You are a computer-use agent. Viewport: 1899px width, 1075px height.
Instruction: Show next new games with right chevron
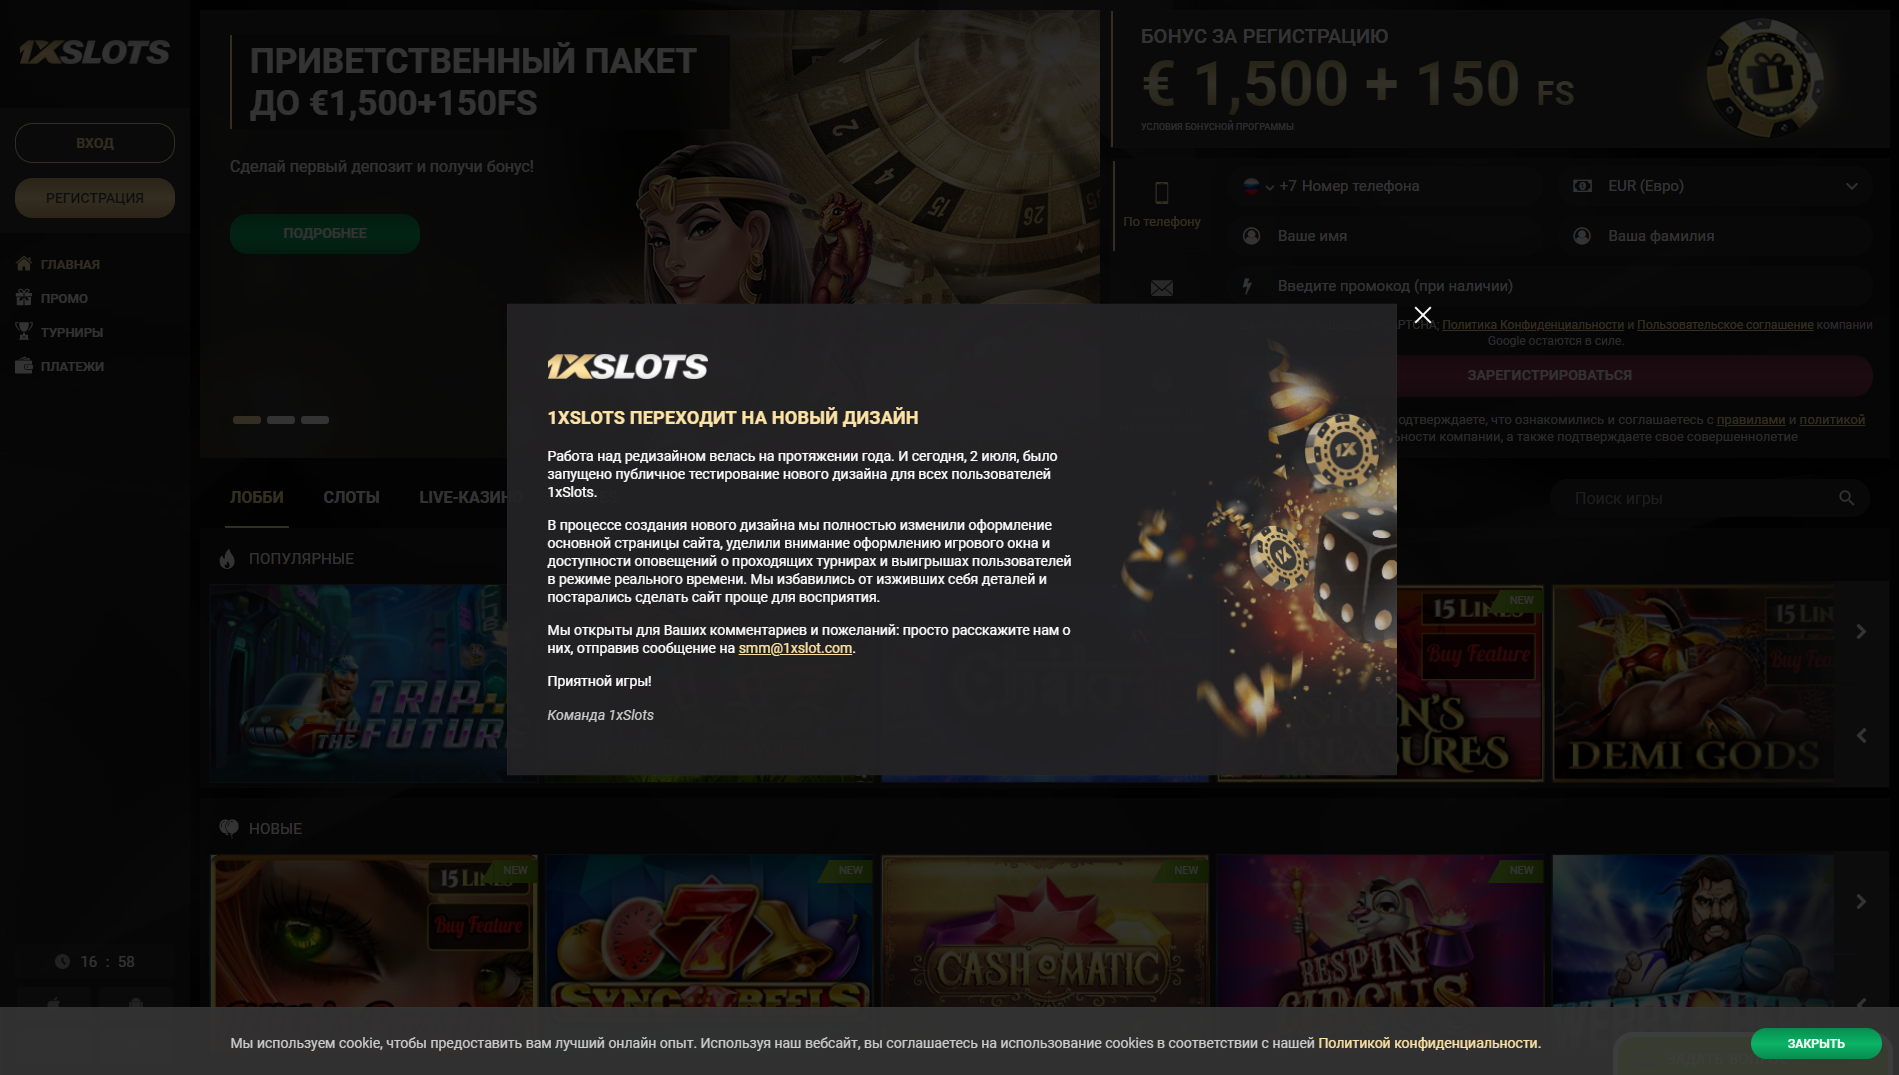pyautogui.click(x=1861, y=901)
